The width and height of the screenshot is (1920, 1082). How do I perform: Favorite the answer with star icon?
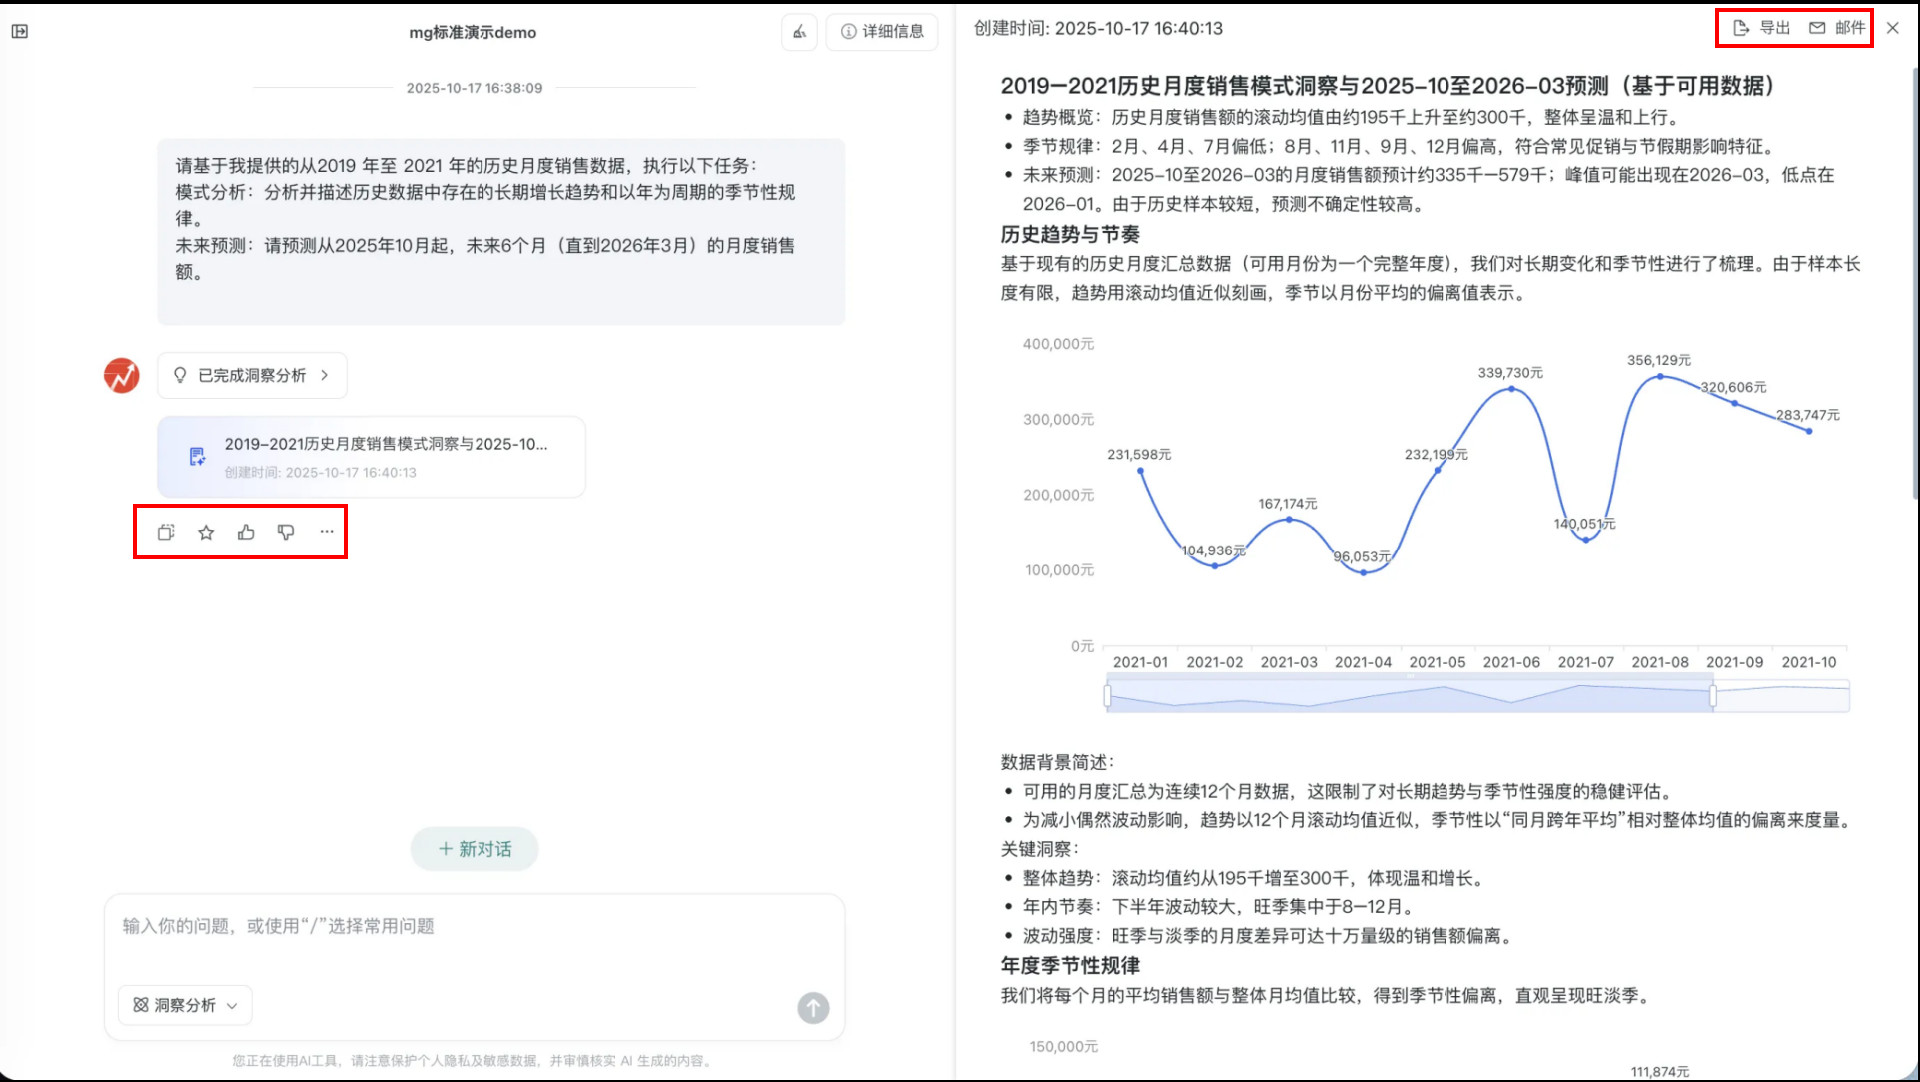[206, 532]
